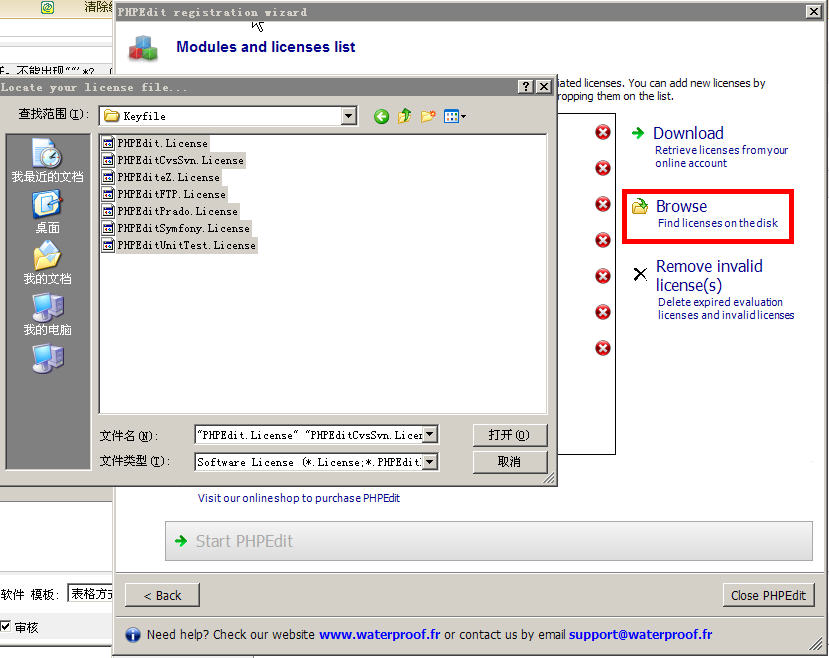
Task: Click the PHPEditFTP.License file icon
Action: [108, 194]
